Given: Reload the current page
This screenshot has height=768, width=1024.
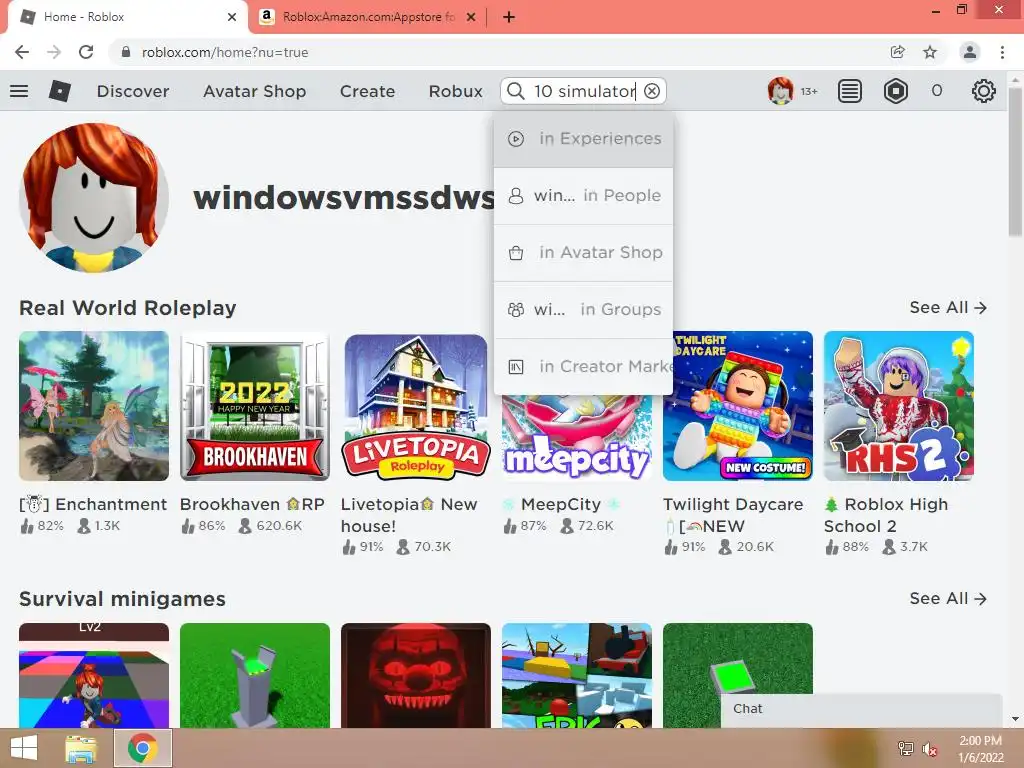Looking at the screenshot, I should coord(86,52).
